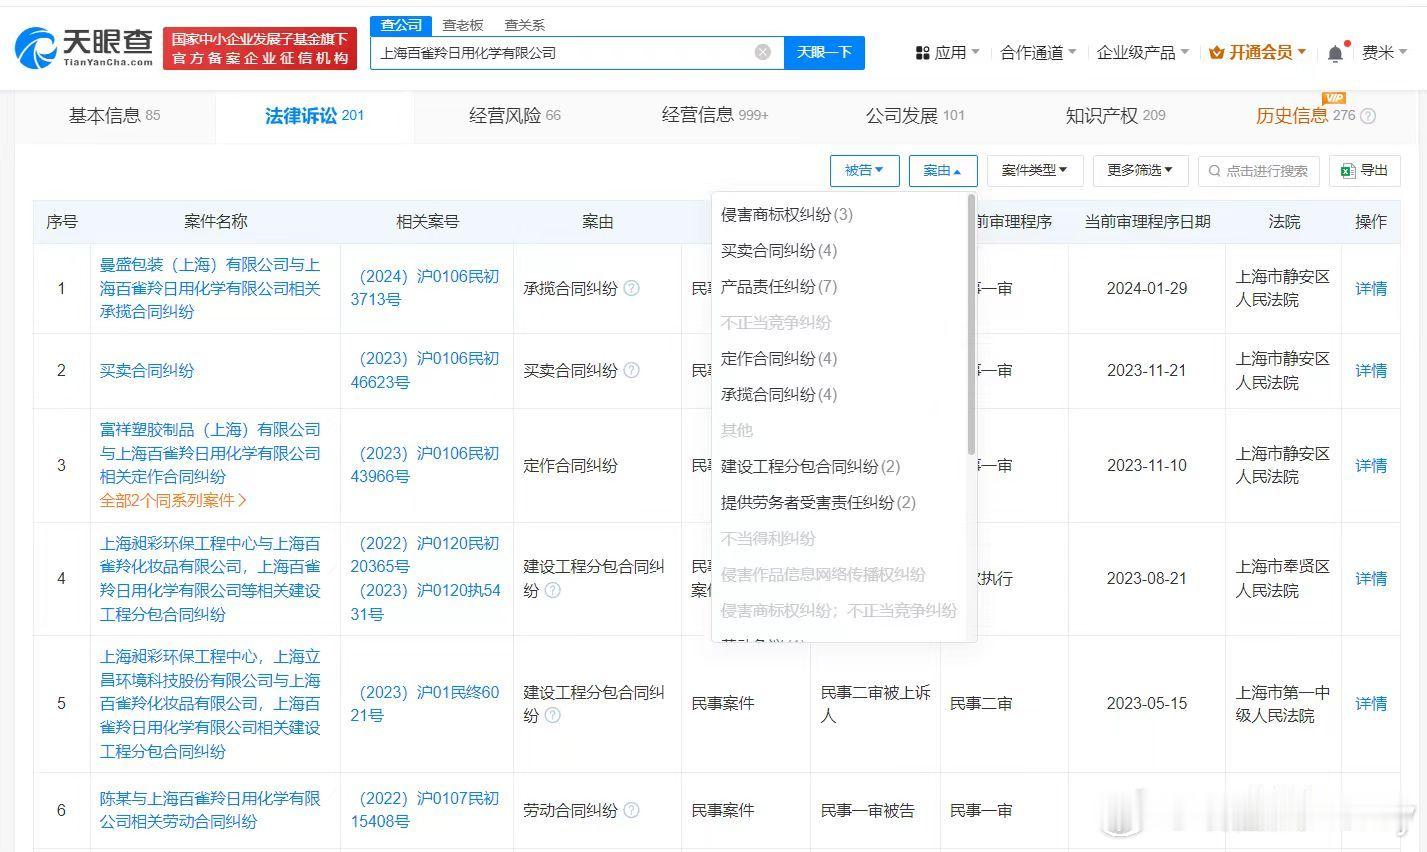This screenshot has height=852, width=1427.
Task: Switch to the 知识产权 tab
Action: [x=1115, y=116]
